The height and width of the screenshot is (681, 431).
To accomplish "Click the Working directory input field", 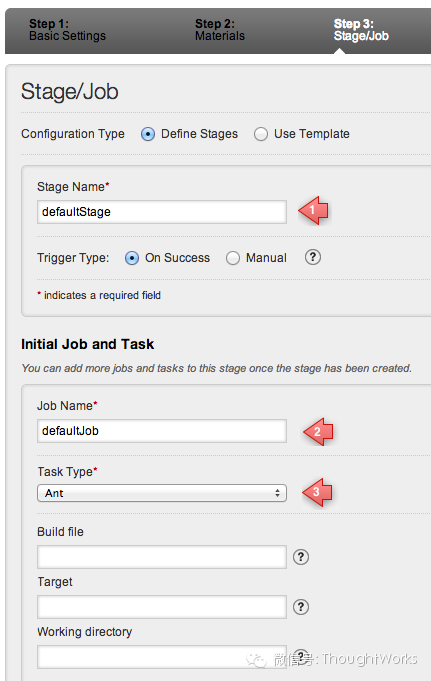I will pyautogui.click(x=162, y=657).
